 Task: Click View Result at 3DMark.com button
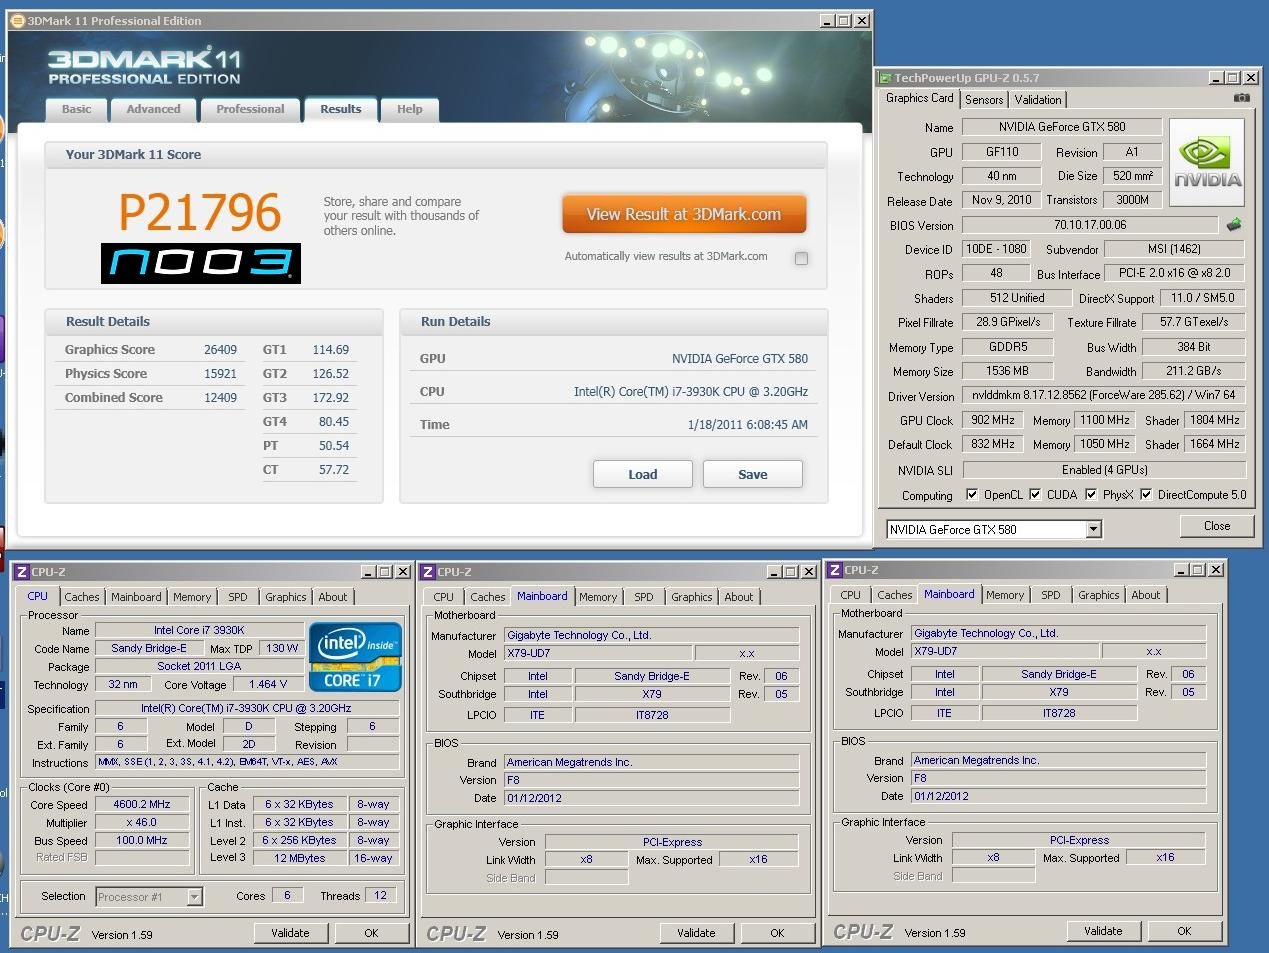683,214
